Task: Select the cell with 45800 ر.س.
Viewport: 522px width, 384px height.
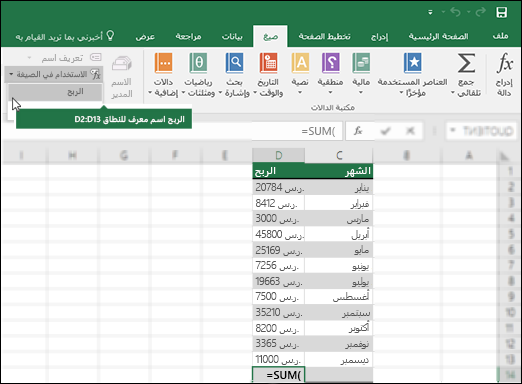Action: 279,234
